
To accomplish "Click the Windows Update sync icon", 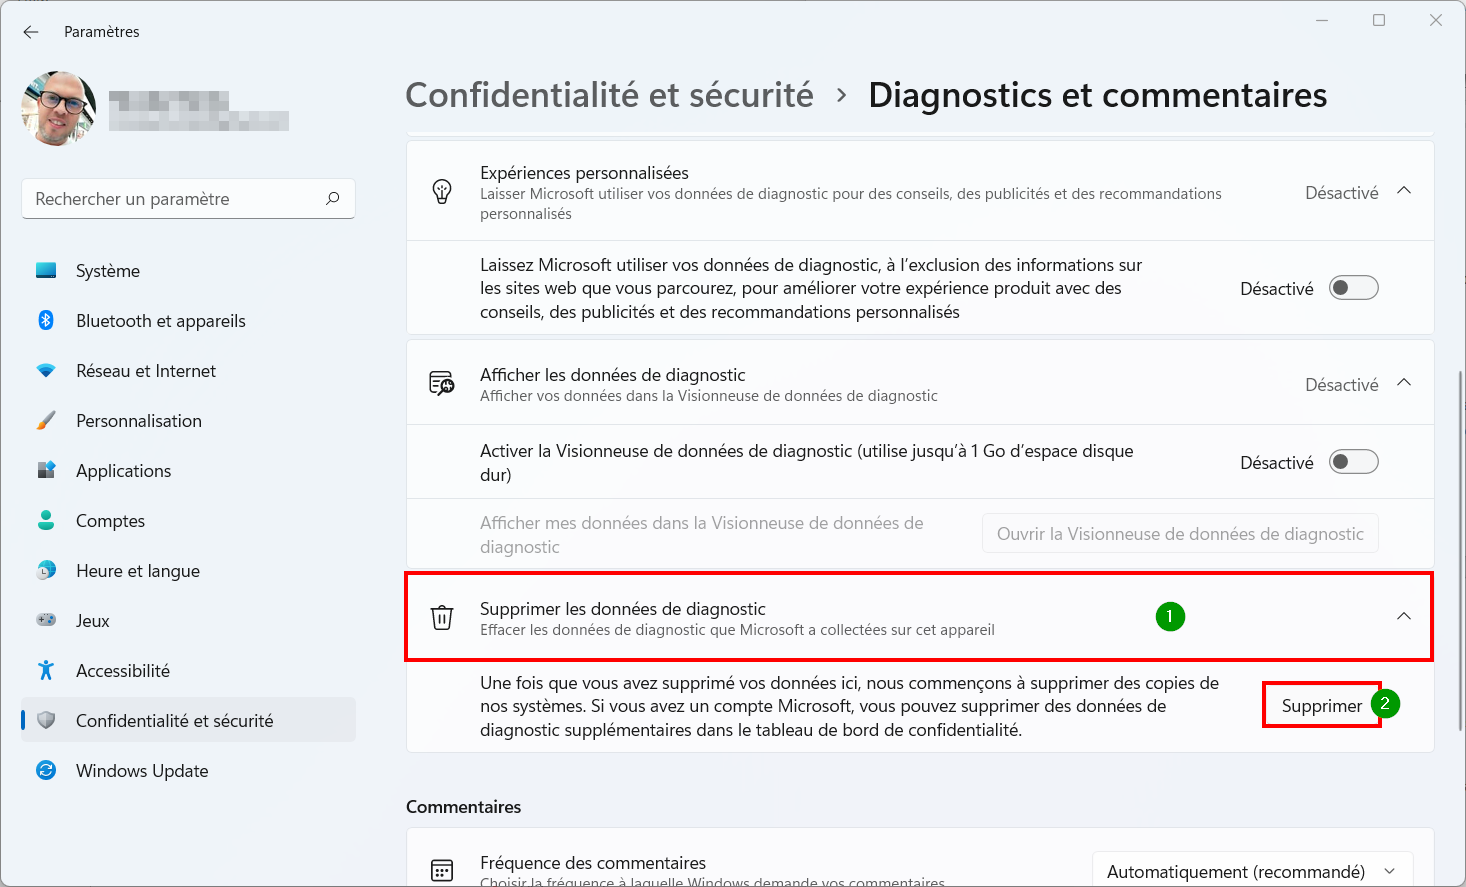I will point(46,770).
